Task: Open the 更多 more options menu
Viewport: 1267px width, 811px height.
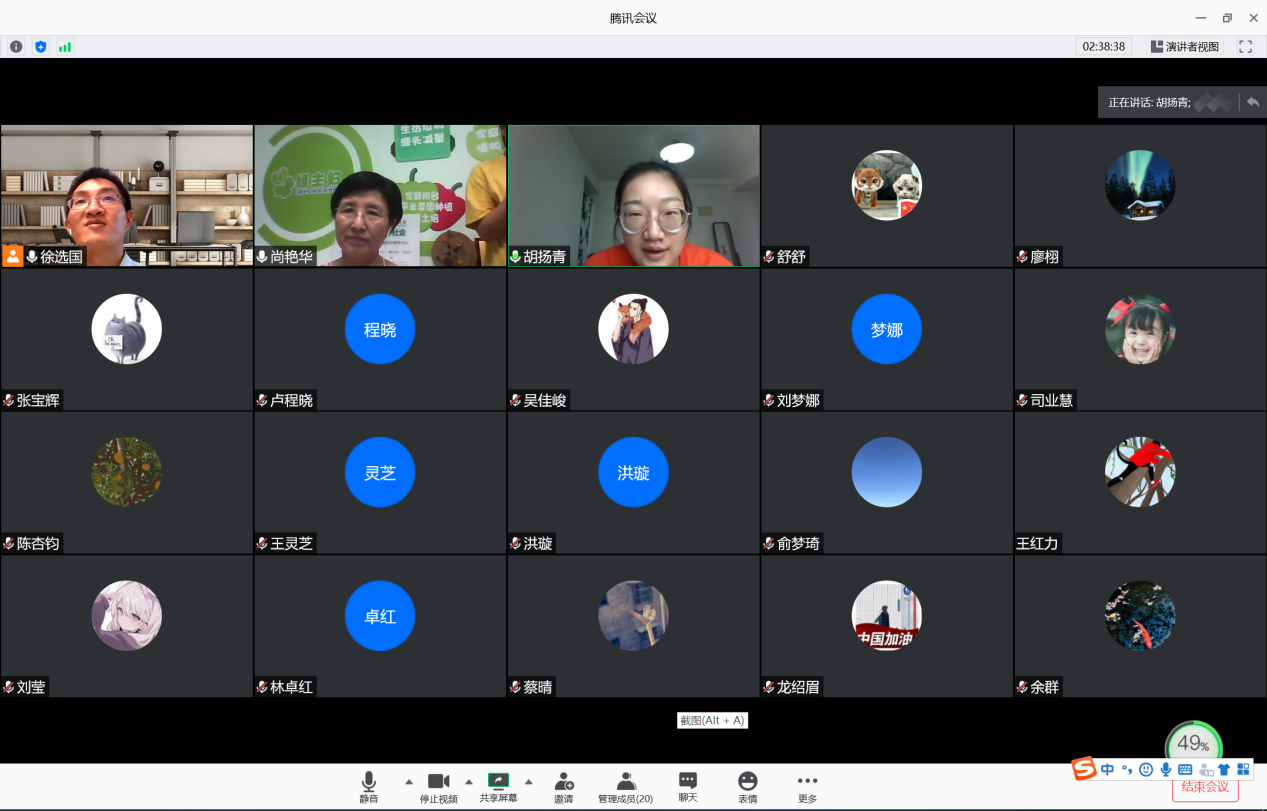Action: coord(807,786)
